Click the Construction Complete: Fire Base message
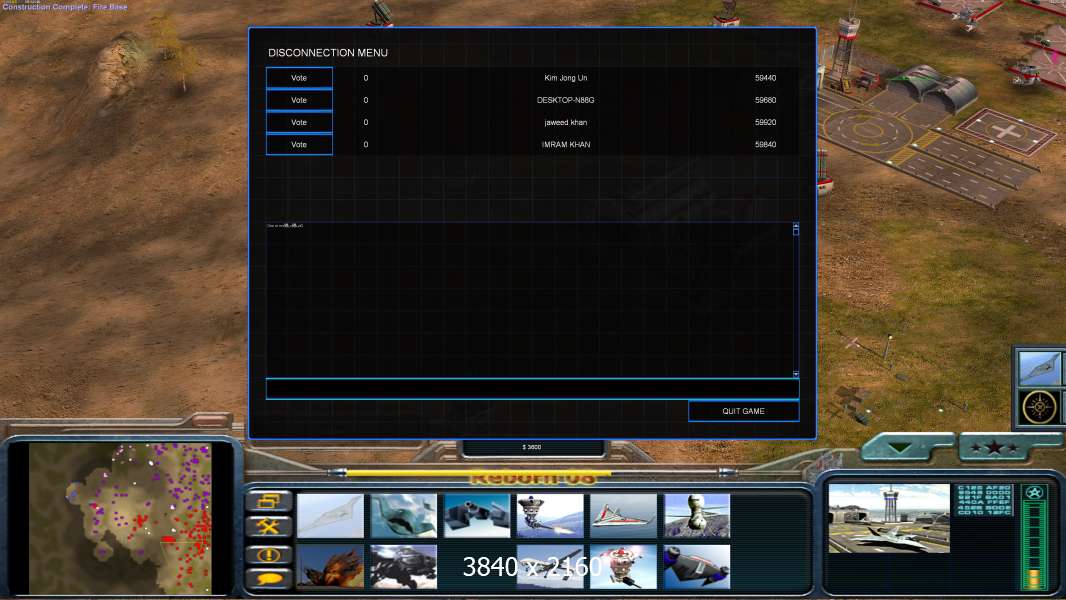The height and width of the screenshot is (600, 1066). [x=65, y=7]
